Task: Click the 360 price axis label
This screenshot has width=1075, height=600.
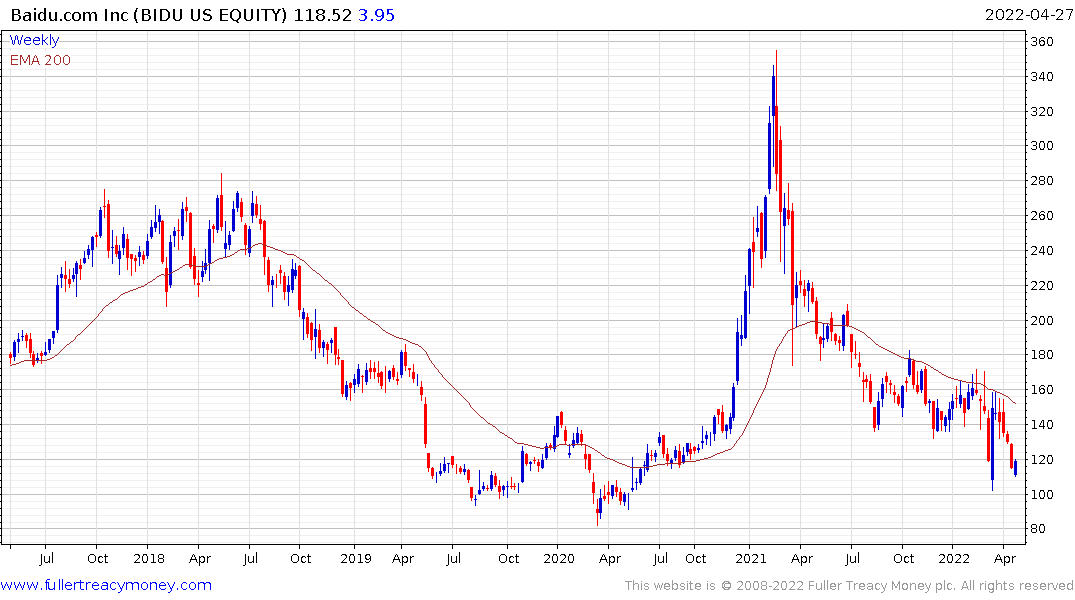Action: 1041,42
